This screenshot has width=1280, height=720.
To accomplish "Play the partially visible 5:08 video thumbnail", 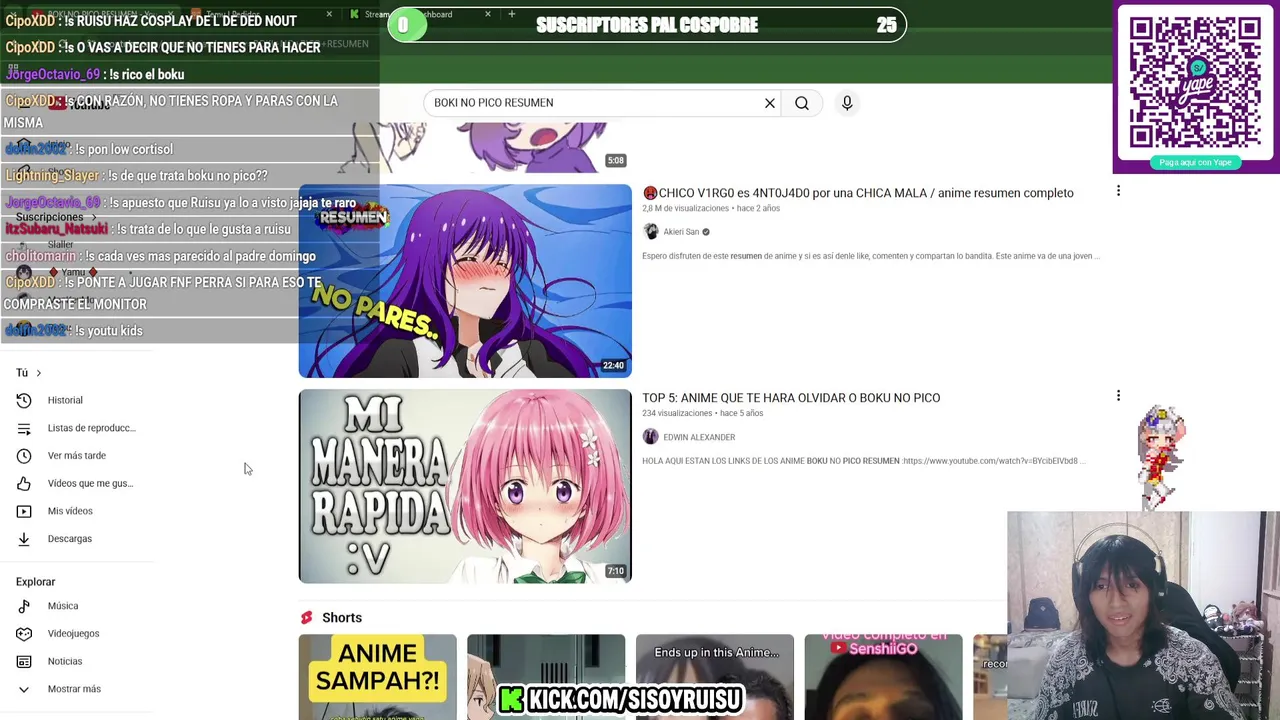I will [465, 147].
